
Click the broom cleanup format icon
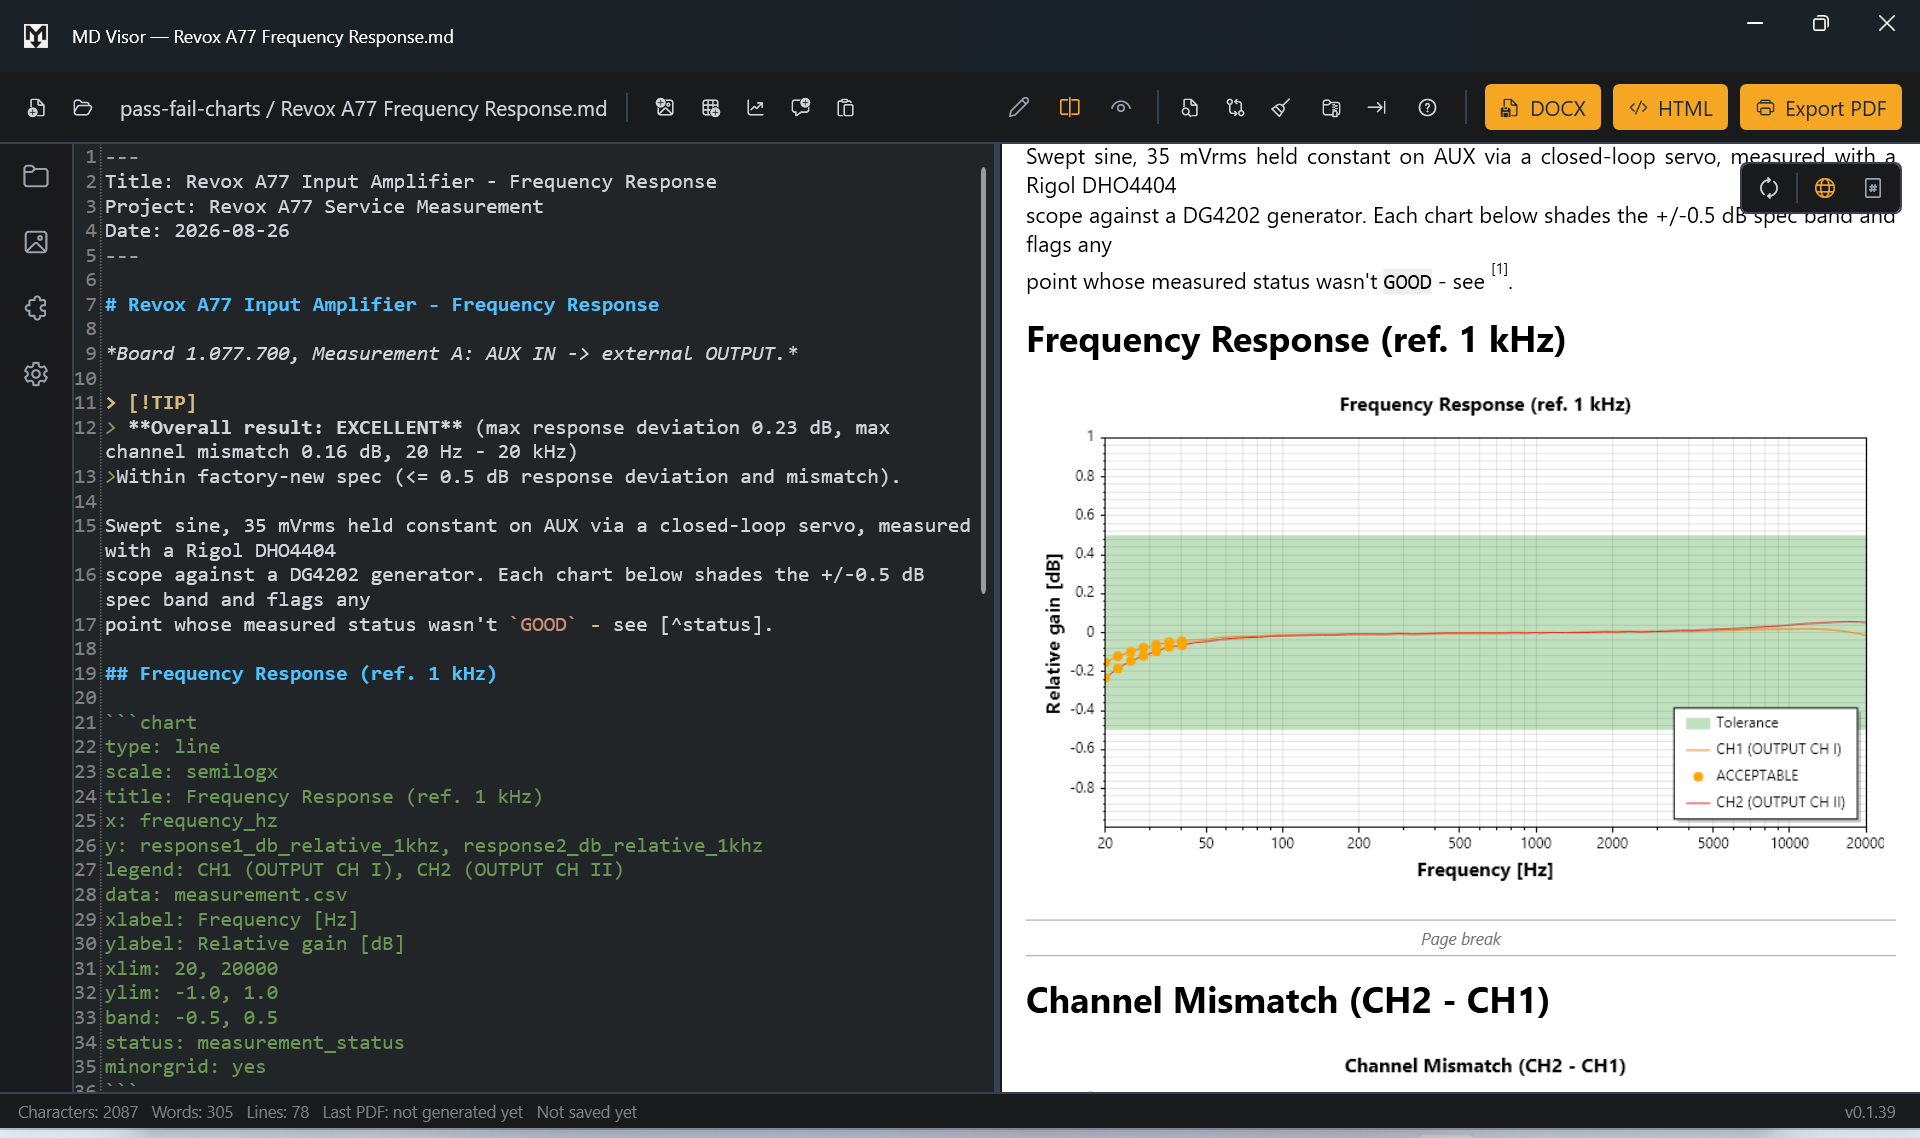point(1281,108)
